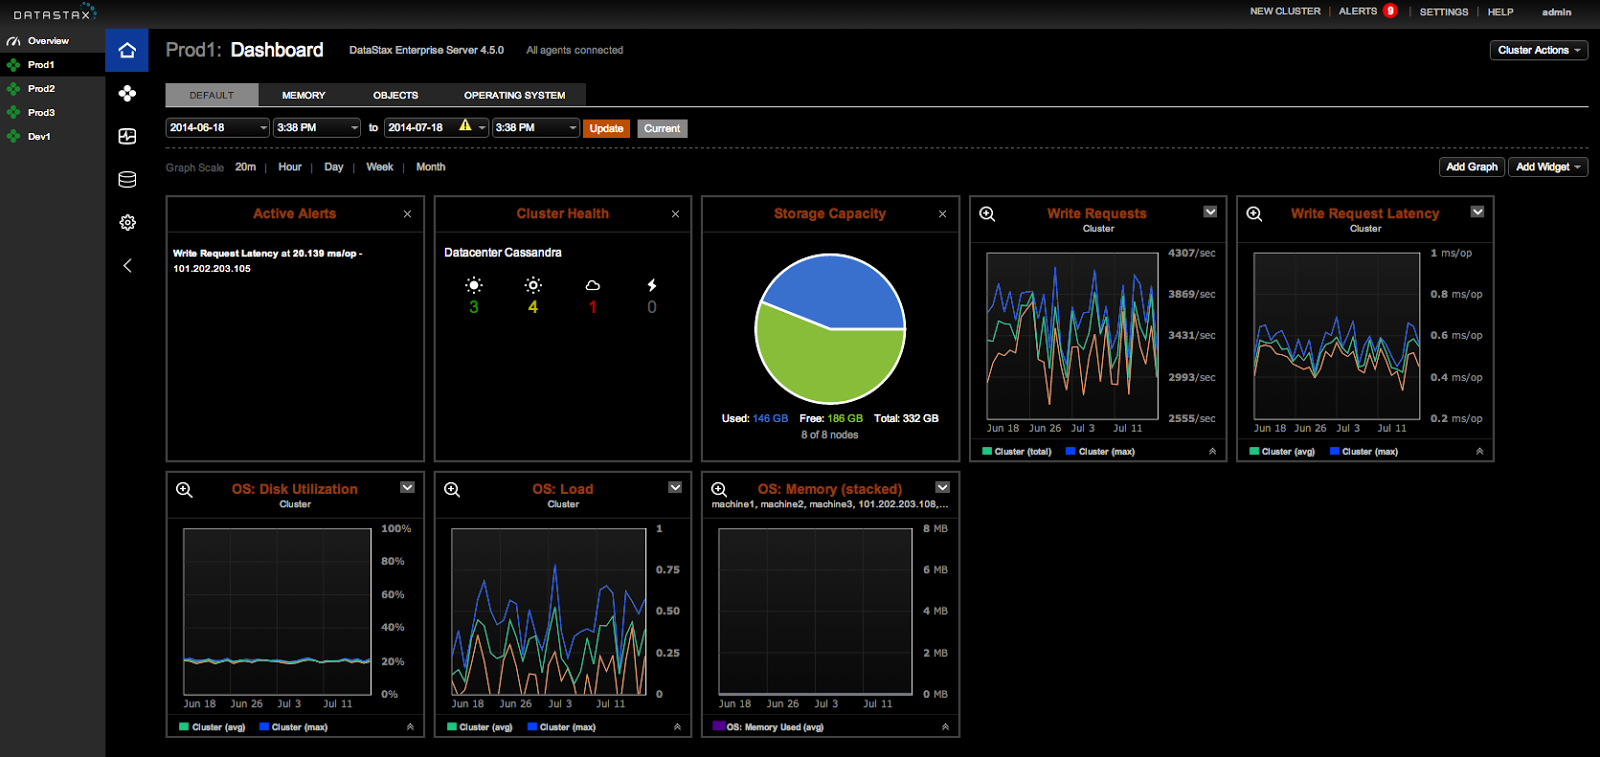Switch to the OPERATING SYSTEM tab
This screenshot has height=757, width=1600.
[x=514, y=95]
